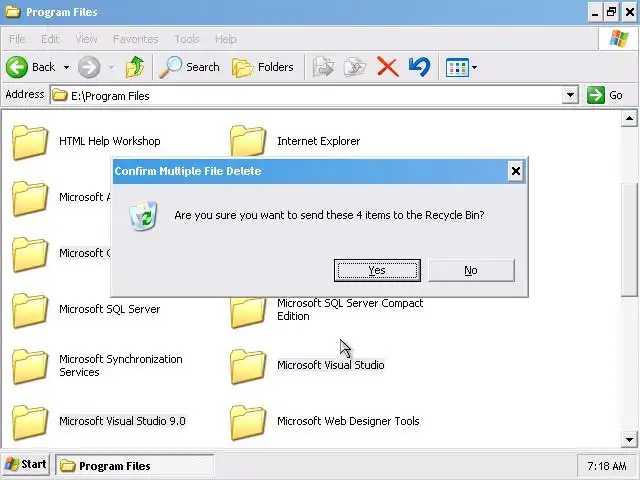The image size is (640, 480).
Task: Click the scrollbar up arrow
Action: (629, 119)
